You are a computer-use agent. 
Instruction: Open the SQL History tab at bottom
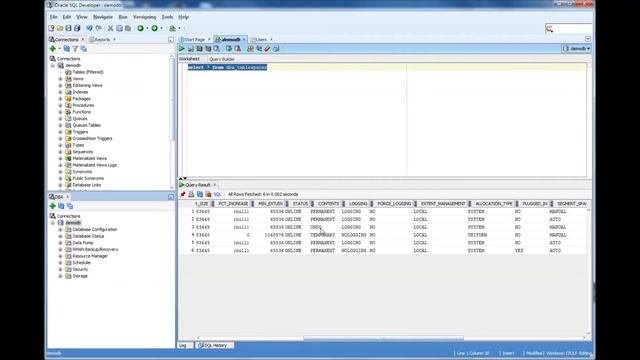pos(215,345)
